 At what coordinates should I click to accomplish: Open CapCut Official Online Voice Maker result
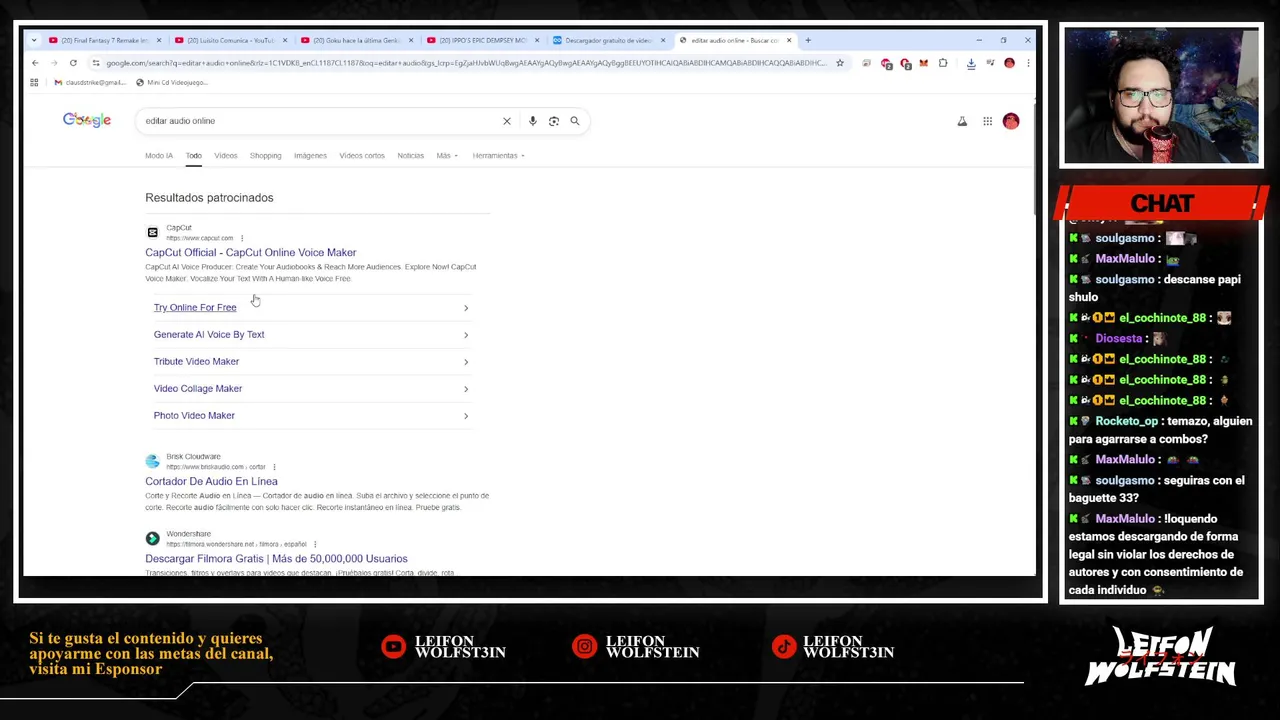click(250, 252)
